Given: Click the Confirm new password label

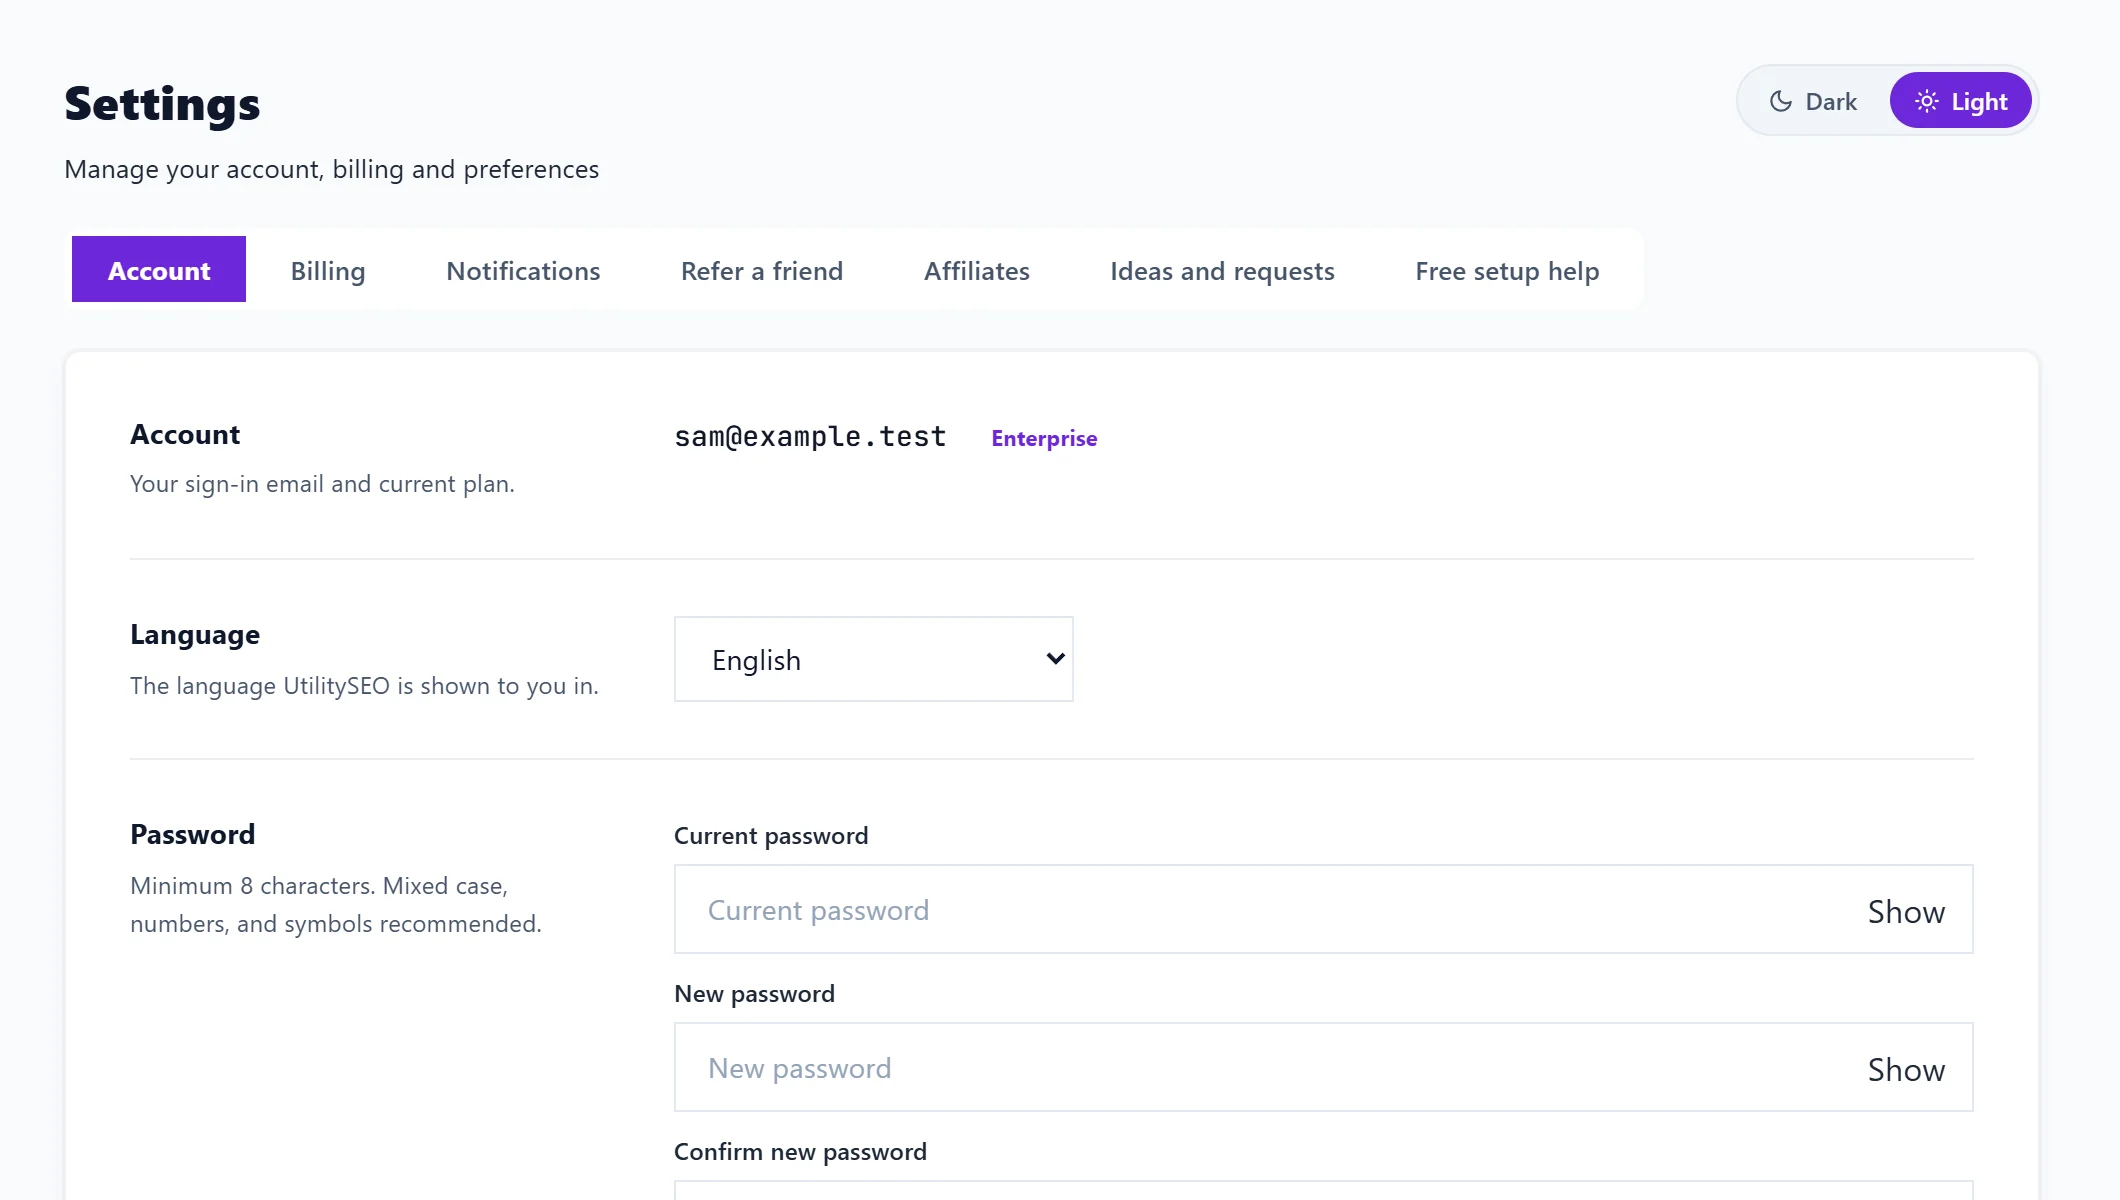Looking at the screenshot, I should tap(800, 1151).
